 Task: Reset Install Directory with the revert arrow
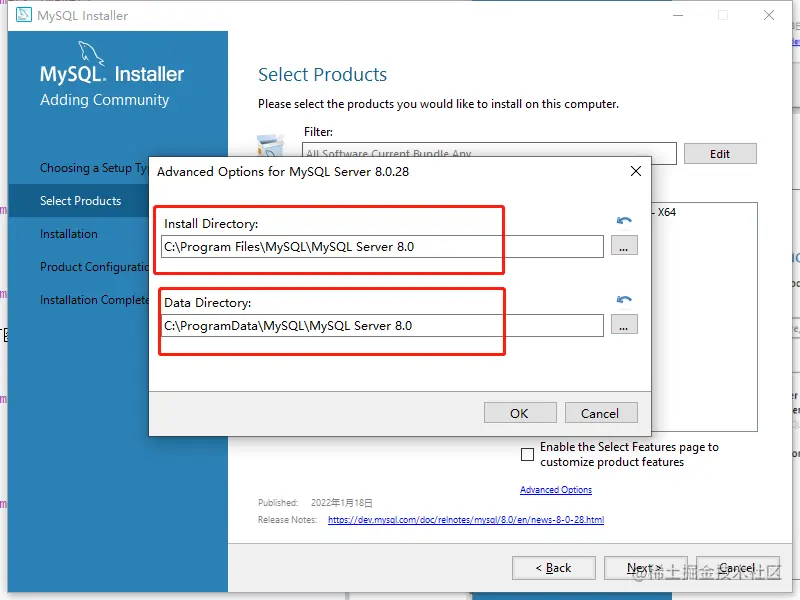tap(624, 220)
